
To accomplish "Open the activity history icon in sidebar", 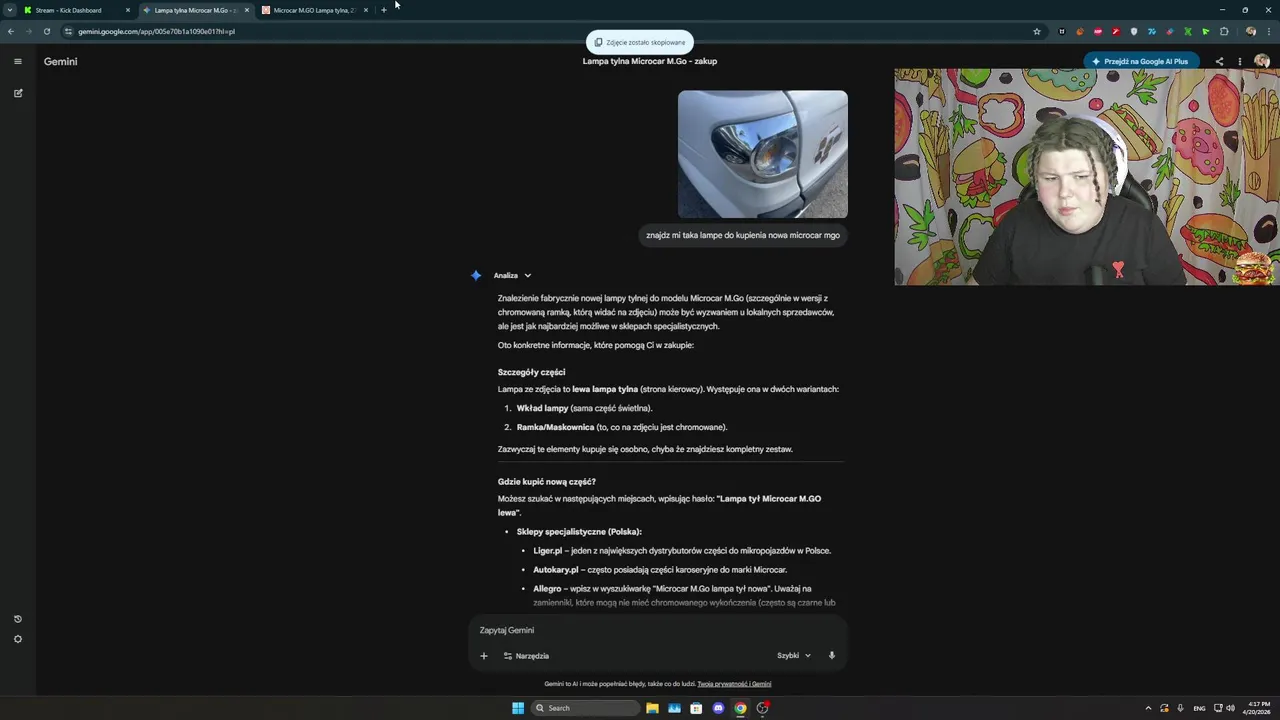I will [17, 619].
